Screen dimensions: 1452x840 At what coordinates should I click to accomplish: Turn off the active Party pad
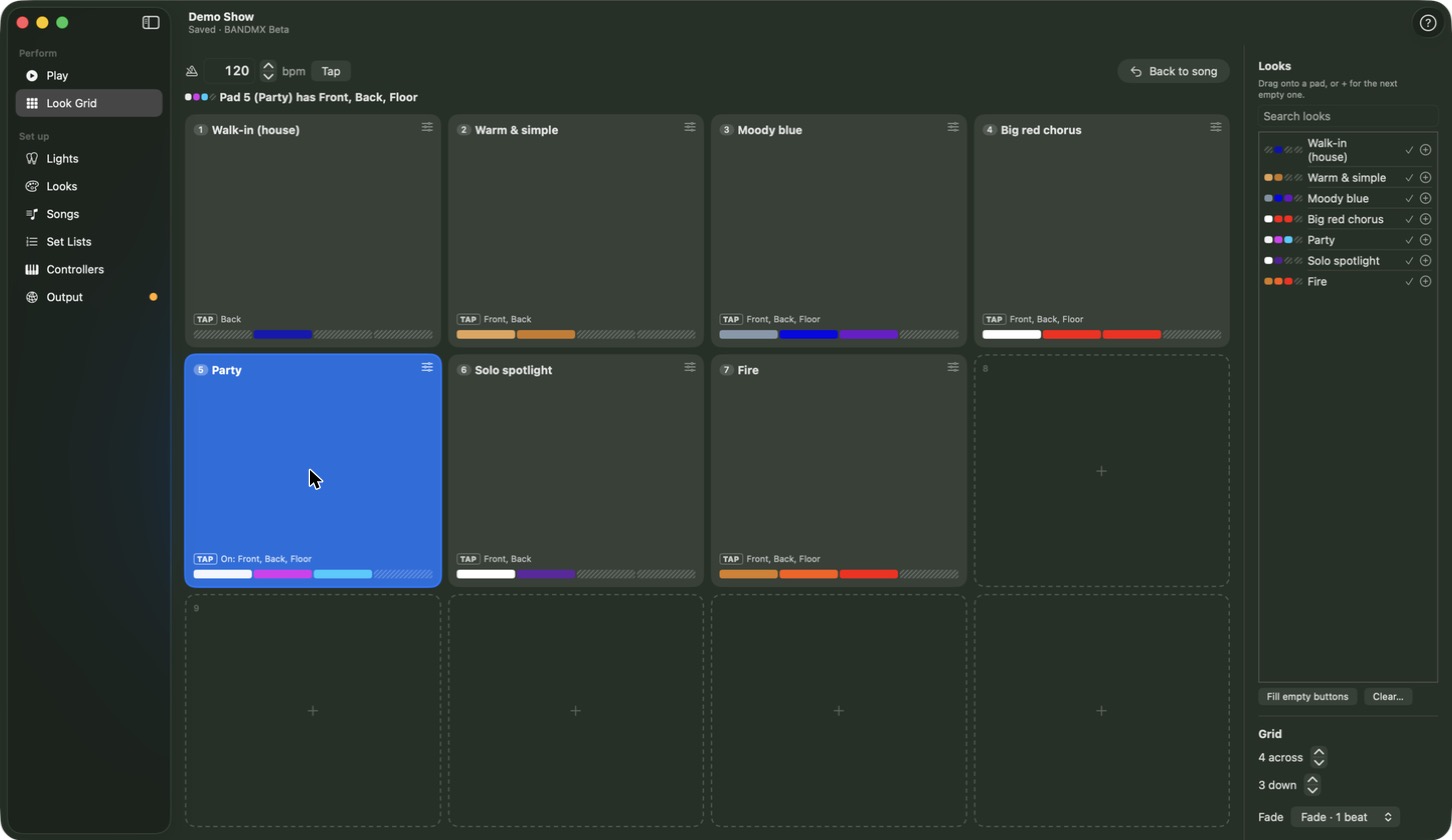[313, 470]
